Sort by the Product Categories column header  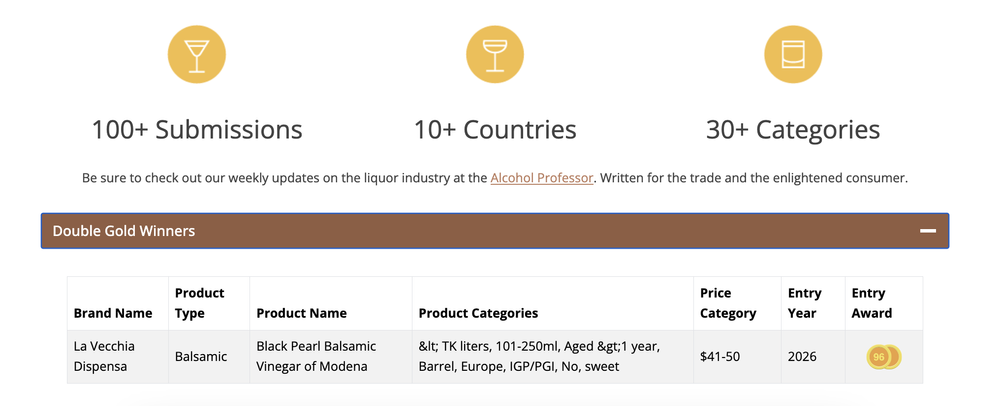click(x=478, y=313)
